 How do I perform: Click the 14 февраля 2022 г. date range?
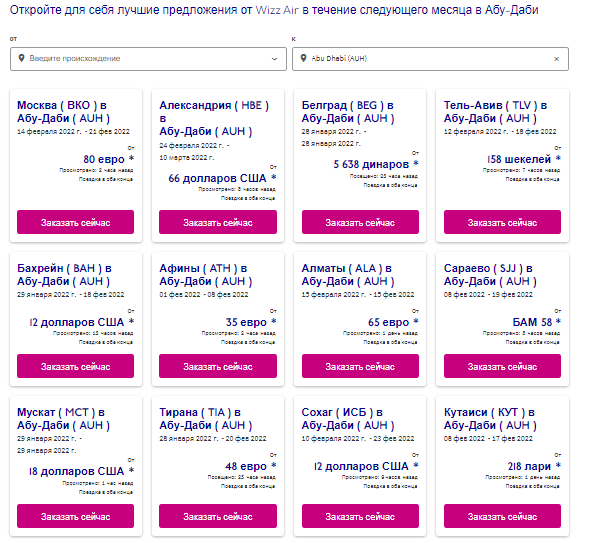pyautogui.click(x=73, y=132)
